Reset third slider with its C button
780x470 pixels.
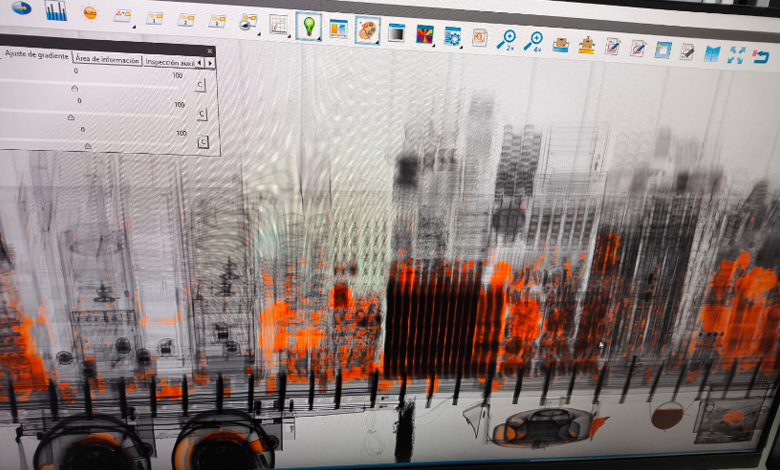pyautogui.click(x=203, y=142)
